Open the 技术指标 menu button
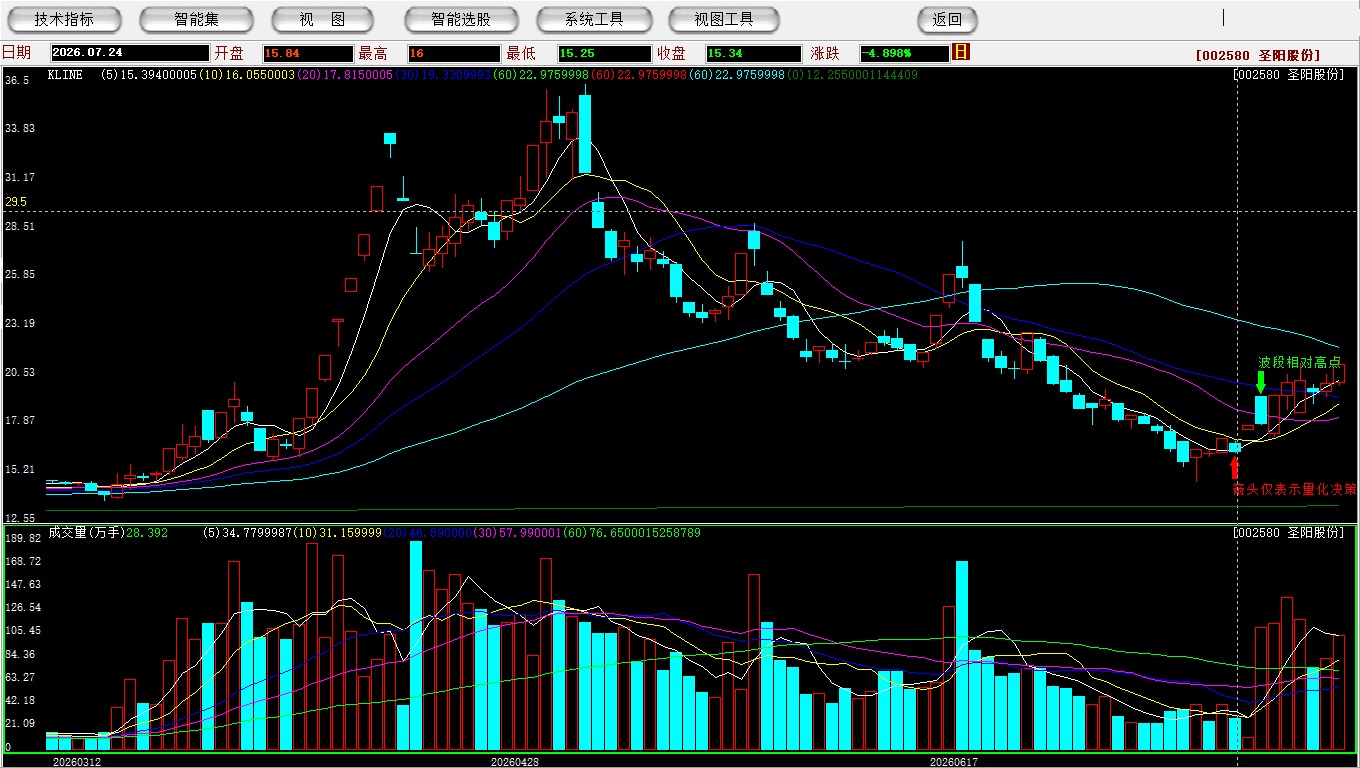Screen dimensions: 1360x768 64,20
